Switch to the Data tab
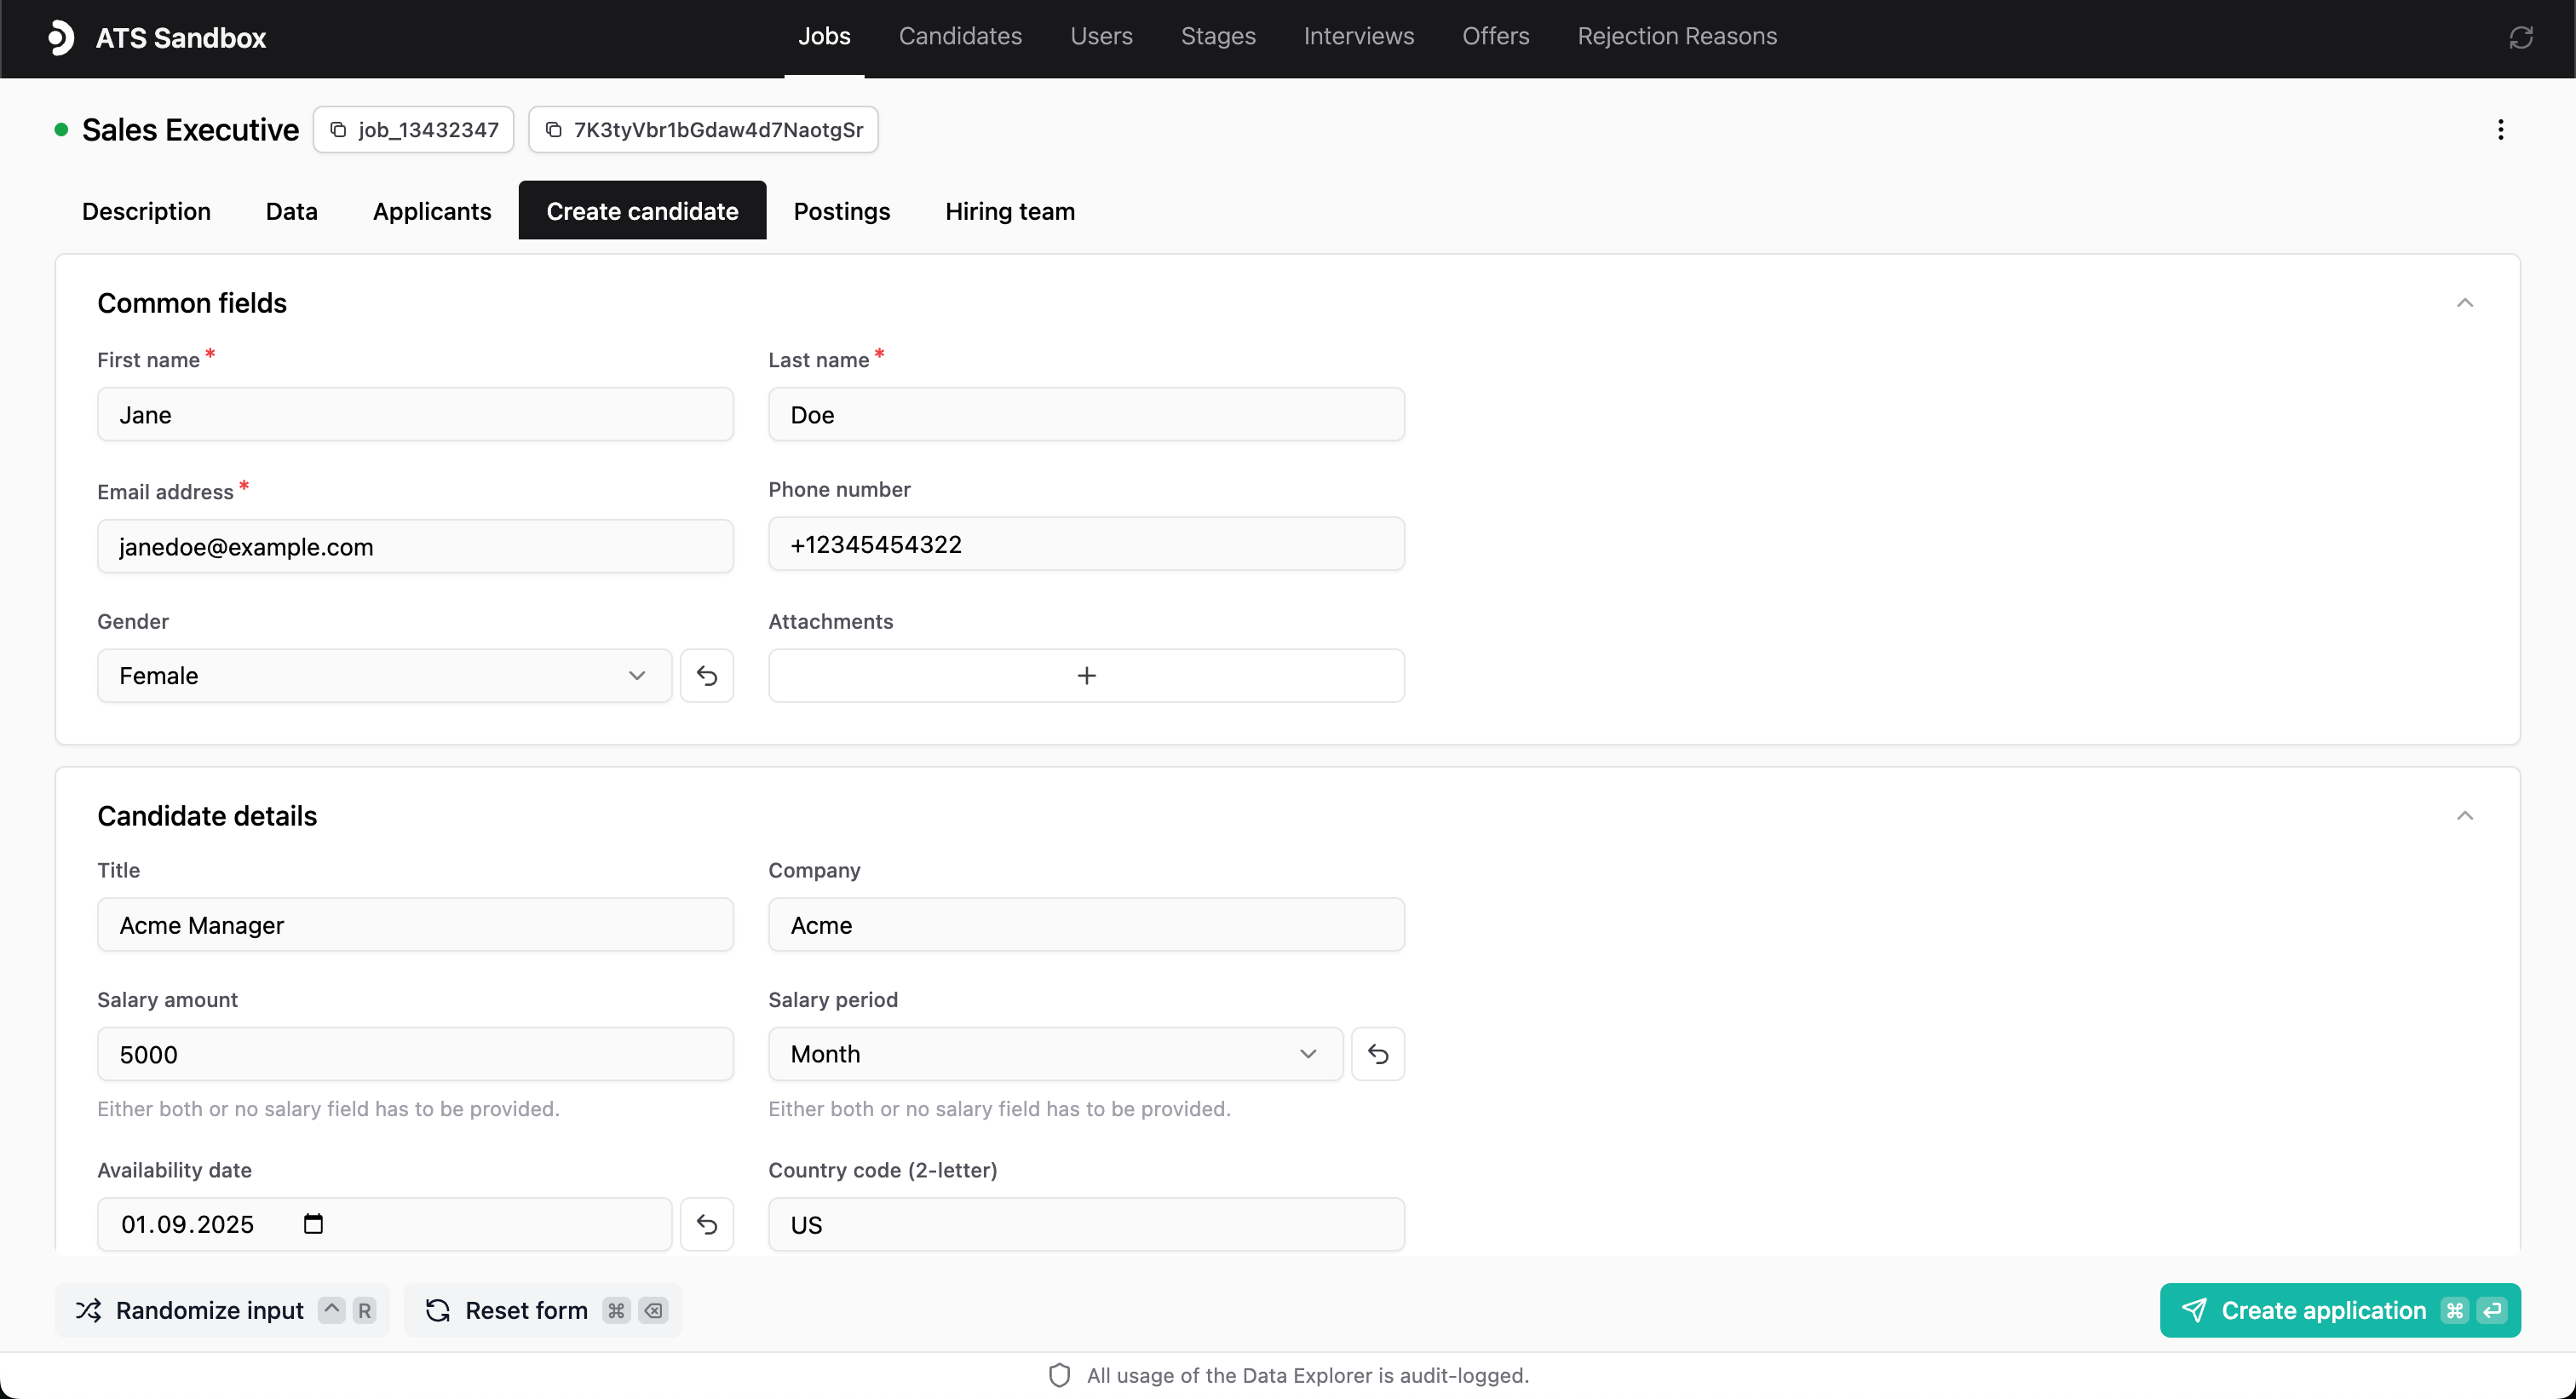 (291, 211)
